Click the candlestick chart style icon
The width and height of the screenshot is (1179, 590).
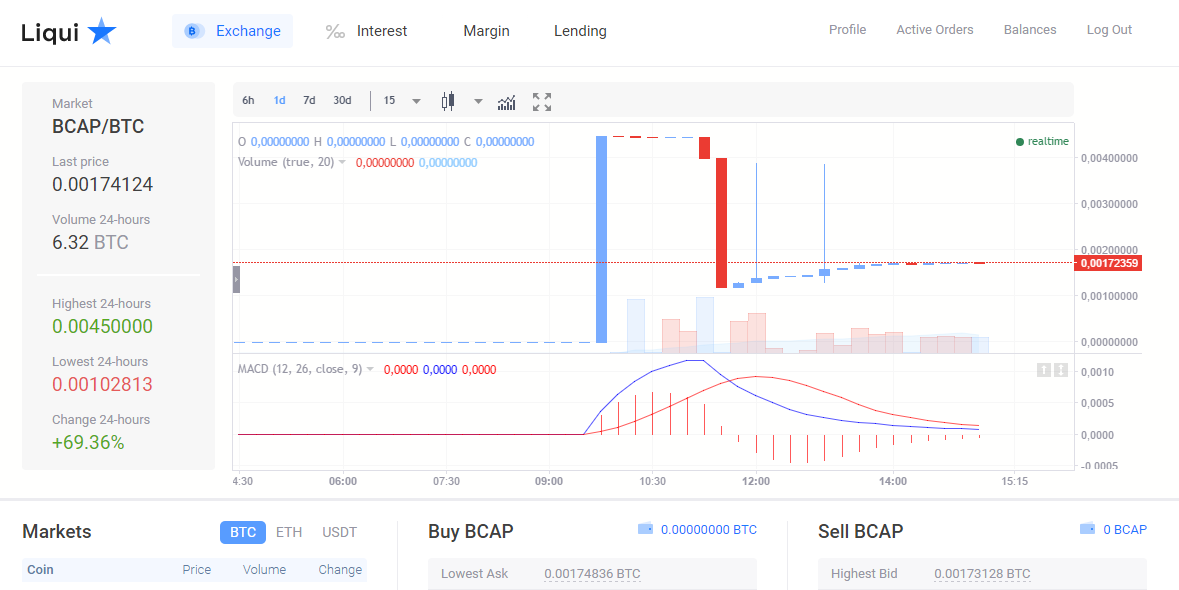pos(447,101)
